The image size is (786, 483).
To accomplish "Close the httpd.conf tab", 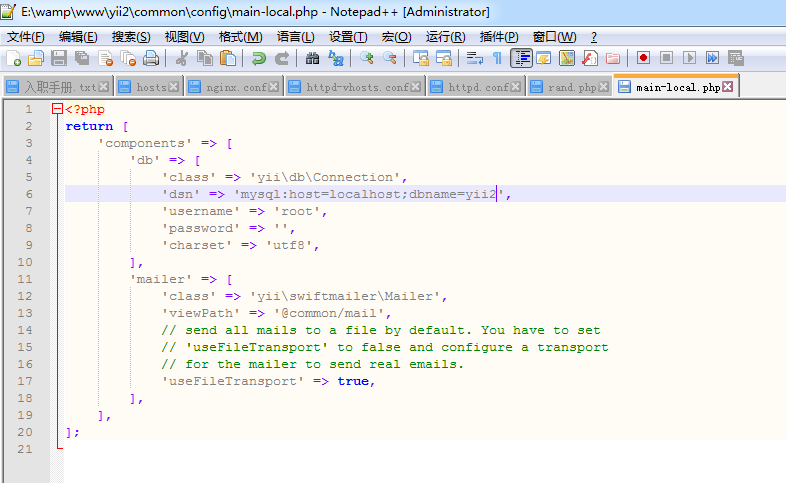I will tap(515, 87).
